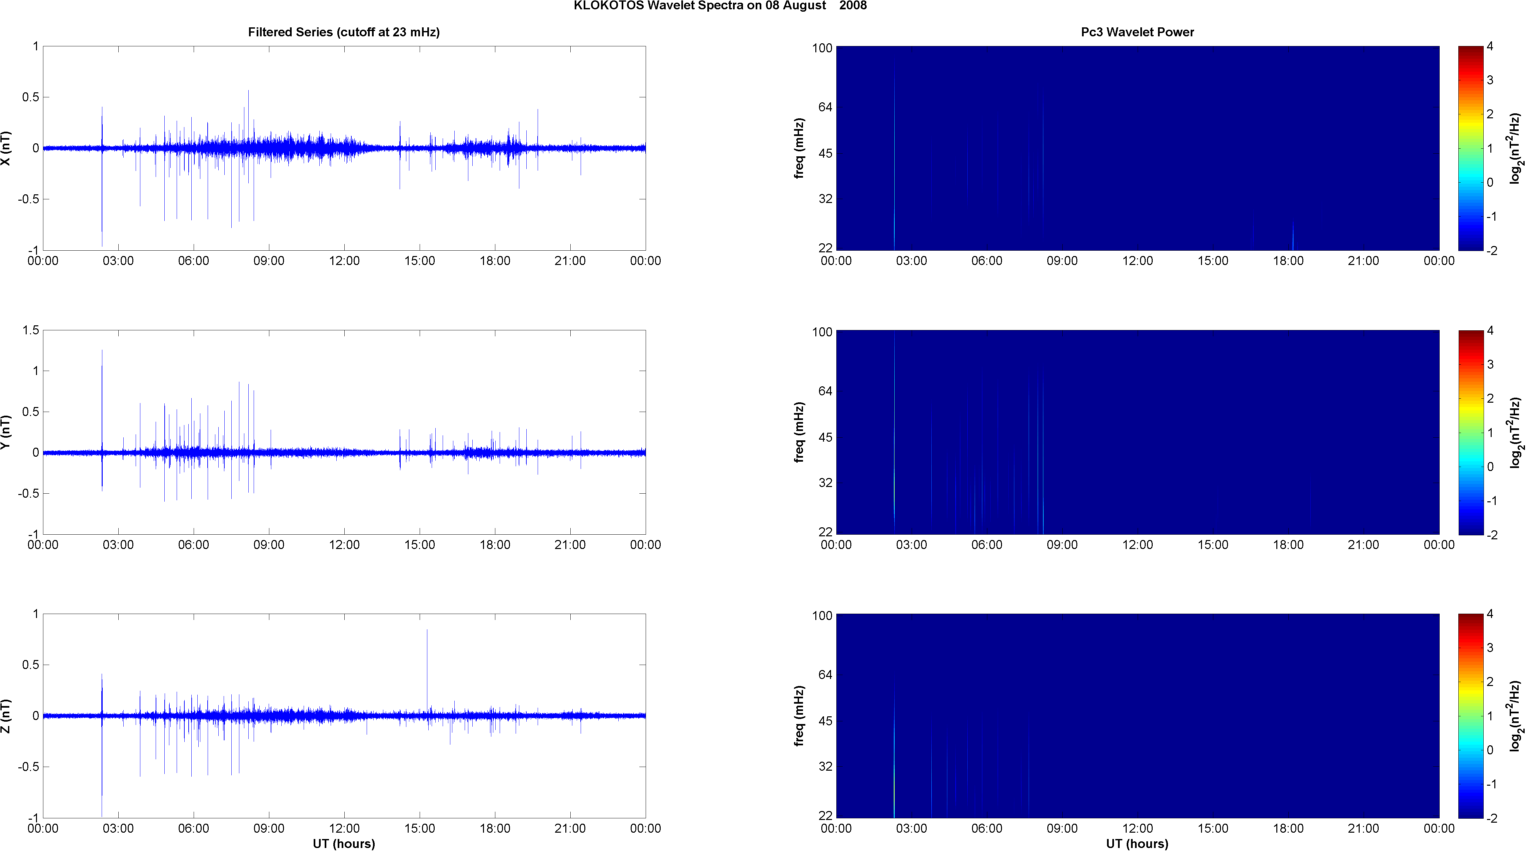
Task: Click the Pc3 Wavelet Power title
Action: [x=1137, y=32]
